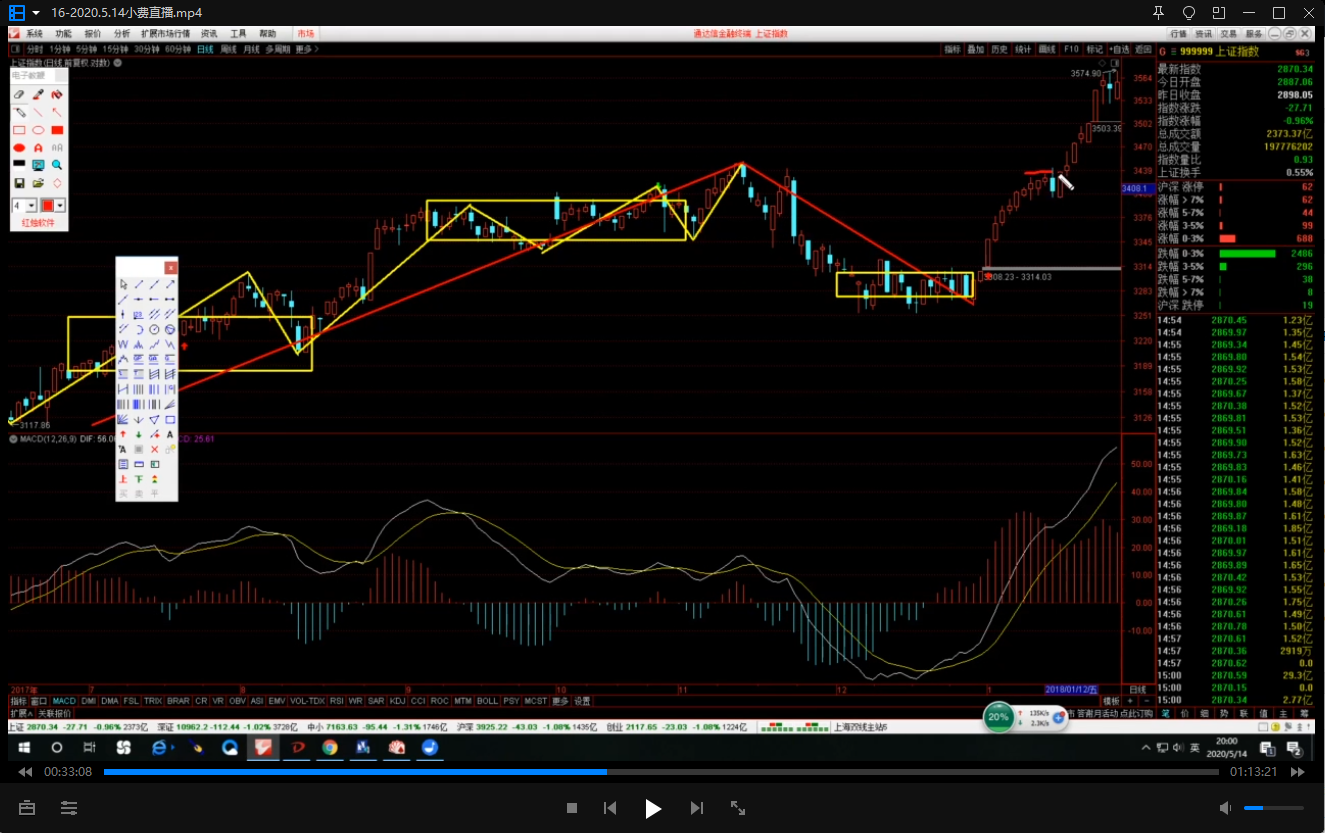Click the 行情 button at top right
Image resolution: width=1325 pixels, height=833 pixels.
[1178, 34]
